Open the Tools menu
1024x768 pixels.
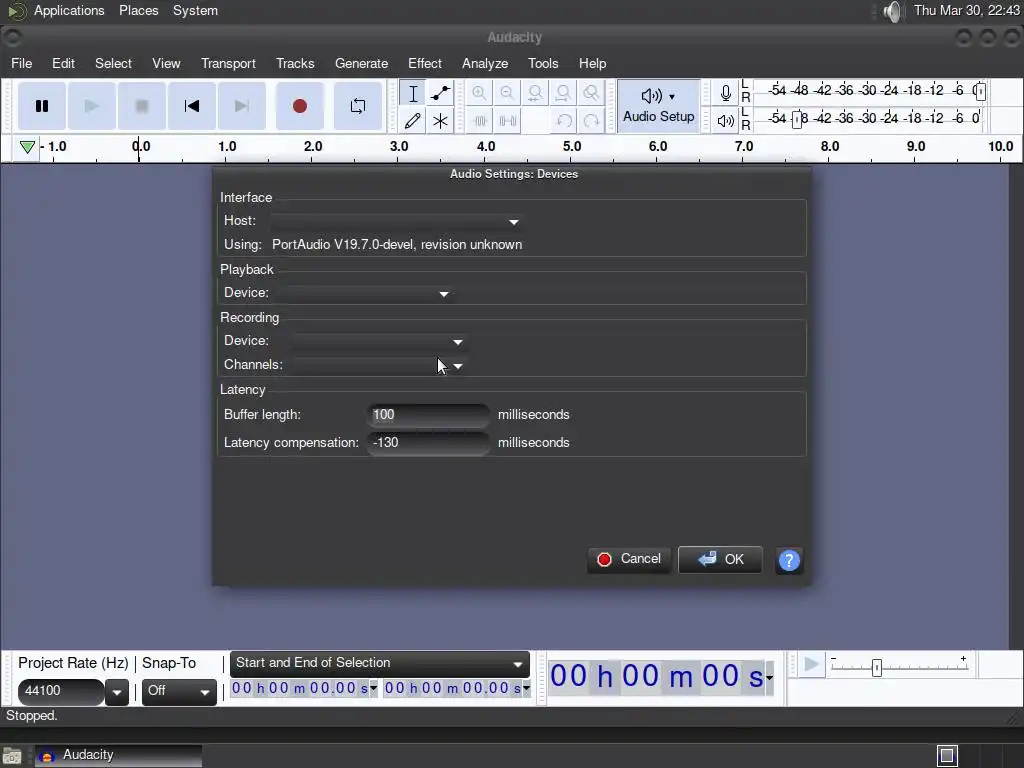click(543, 63)
